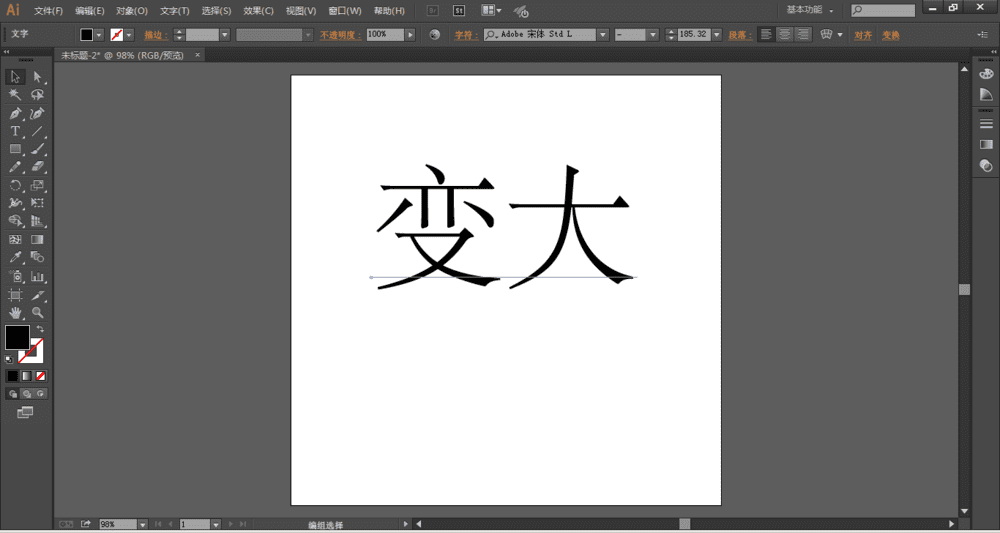1000x533 pixels.
Task: Enable Draw Behind mode
Action: 27,394
